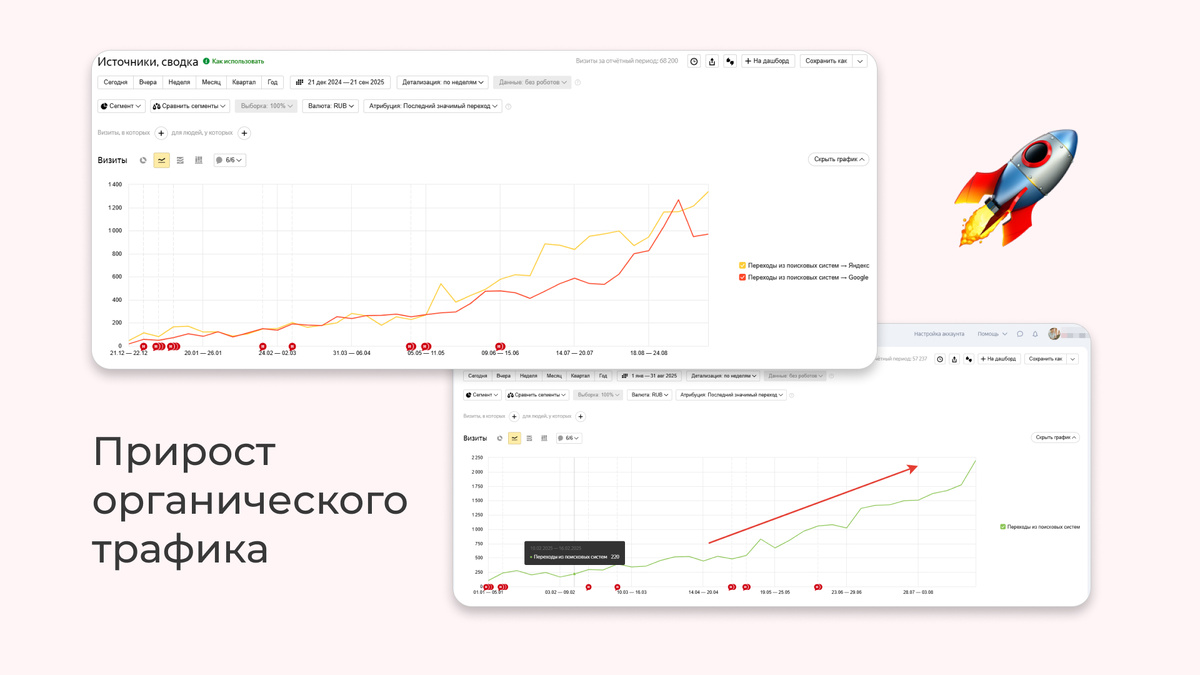This screenshot has height=675, width=1200.
Task: Click 'Сохранить как' button in upper report
Action: pyautogui.click(x=826, y=61)
